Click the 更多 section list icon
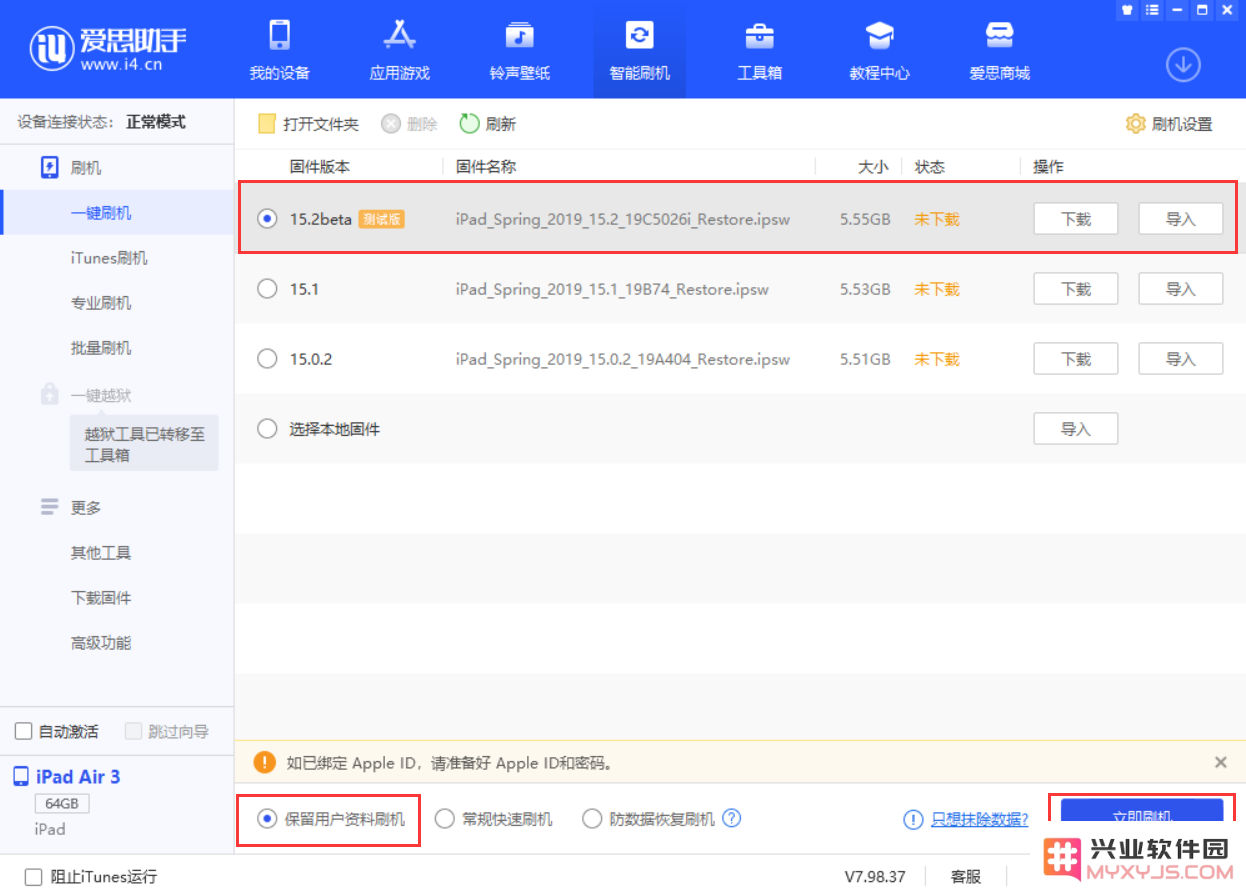The image size is (1246, 896). click(50, 507)
